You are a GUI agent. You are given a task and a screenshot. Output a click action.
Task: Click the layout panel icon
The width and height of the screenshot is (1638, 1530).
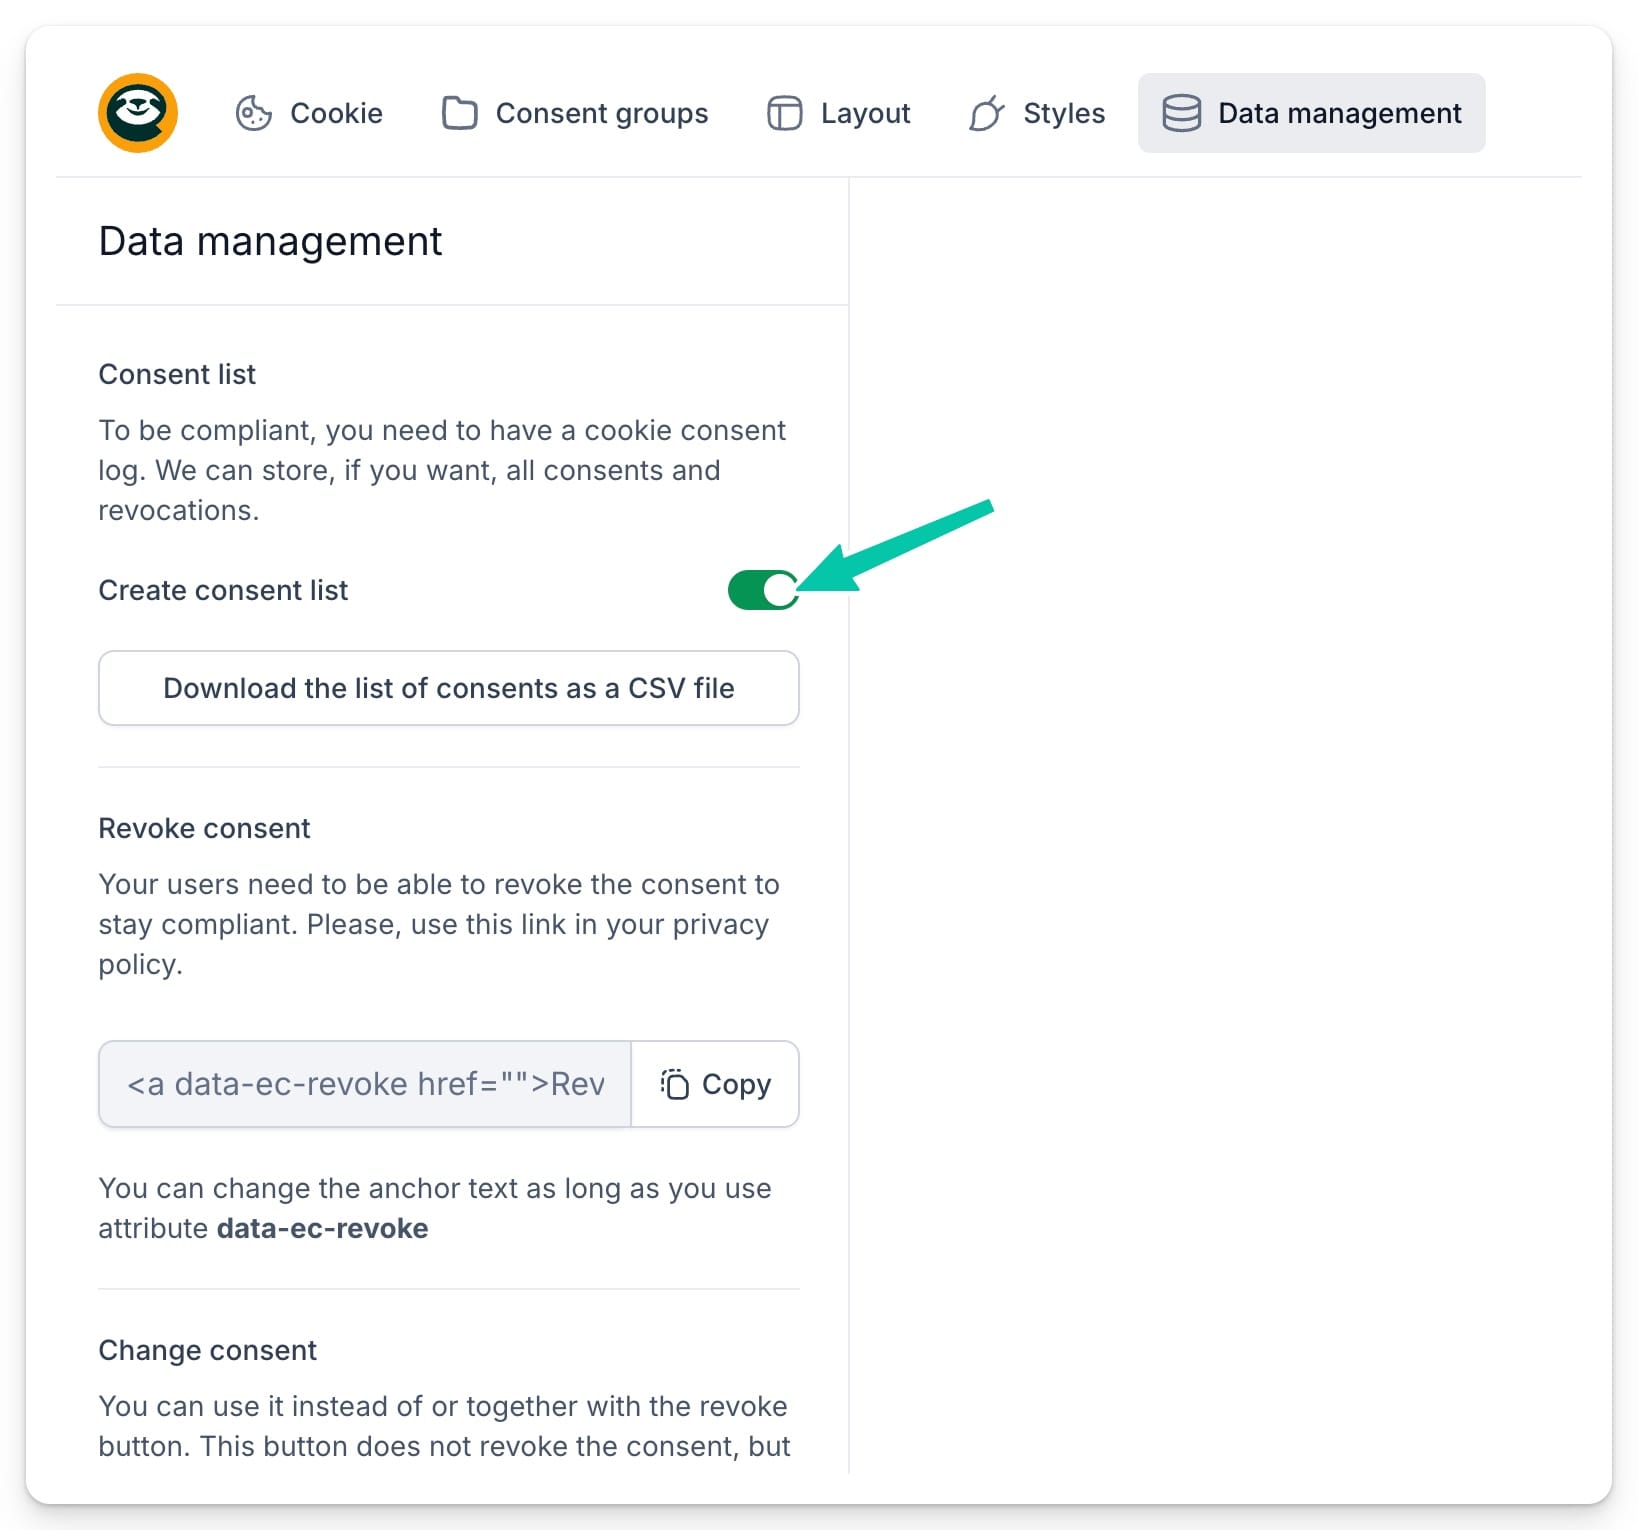(785, 113)
